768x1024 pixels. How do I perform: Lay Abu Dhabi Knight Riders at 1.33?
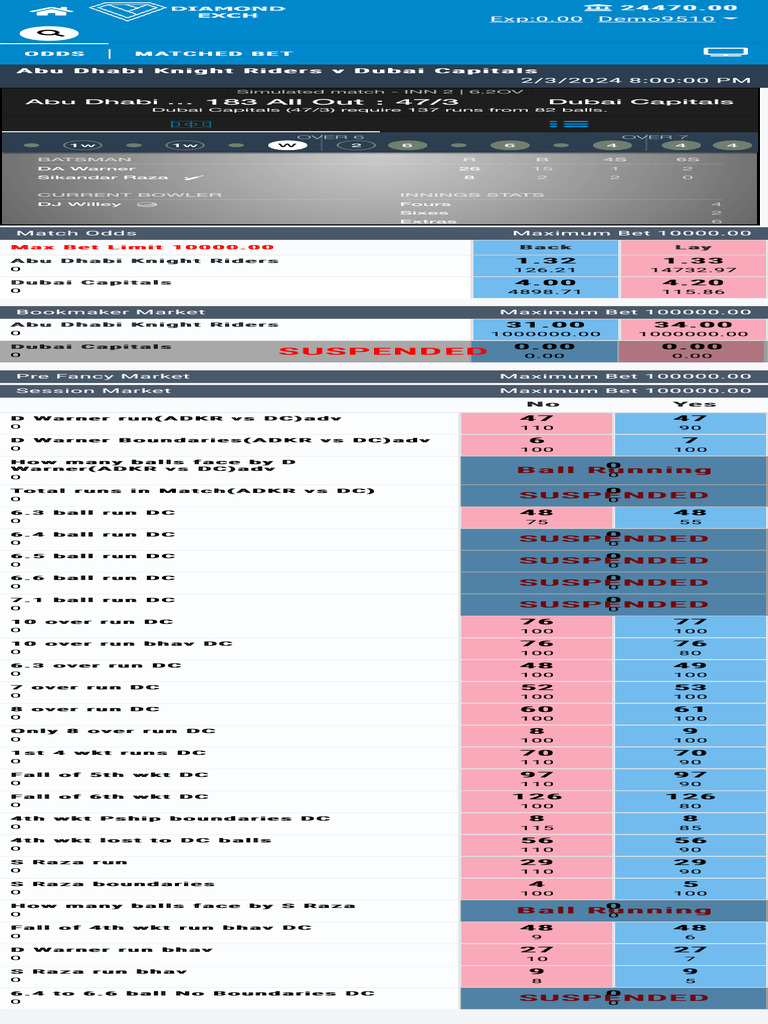(x=693, y=264)
